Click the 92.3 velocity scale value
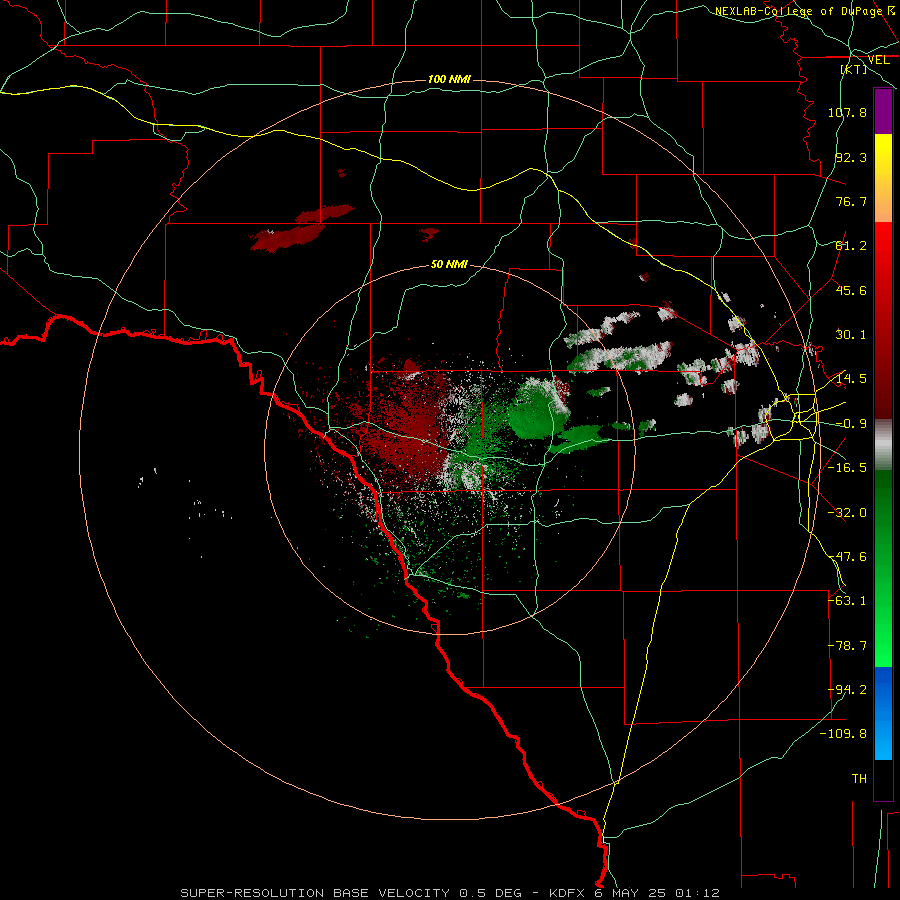This screenshot has width=900, height=900. pyautogui.click(x=851, y=157)
